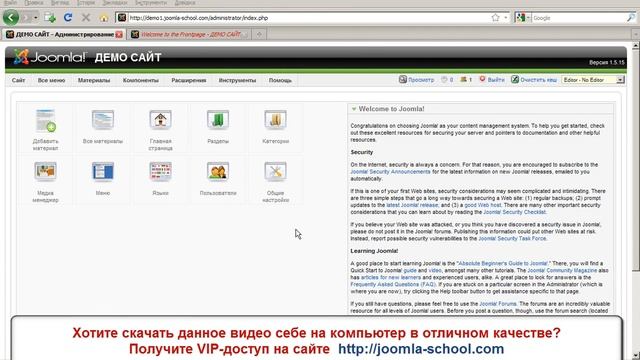Close the Администрирование tab
Screen dimensions: 640x360
point(119,35)
